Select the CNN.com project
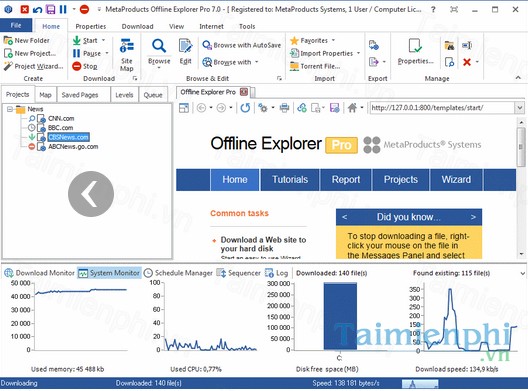The image size is (528, 391). click(61, 119)
